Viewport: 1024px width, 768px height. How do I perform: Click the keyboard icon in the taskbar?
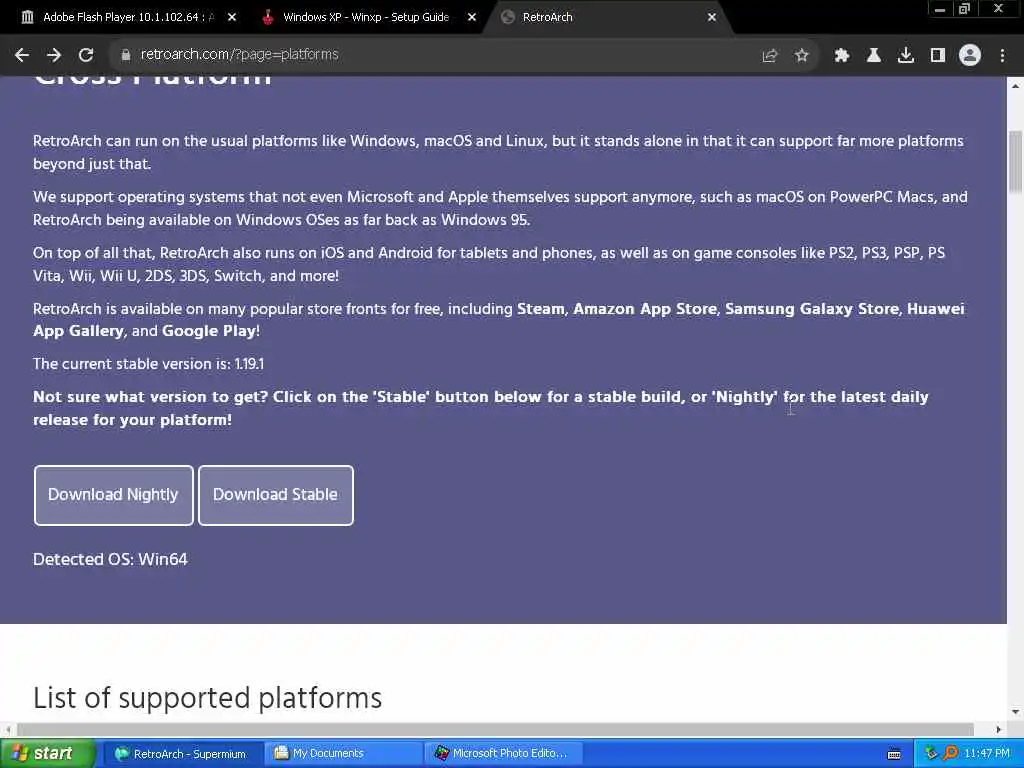tap(894, 754)
